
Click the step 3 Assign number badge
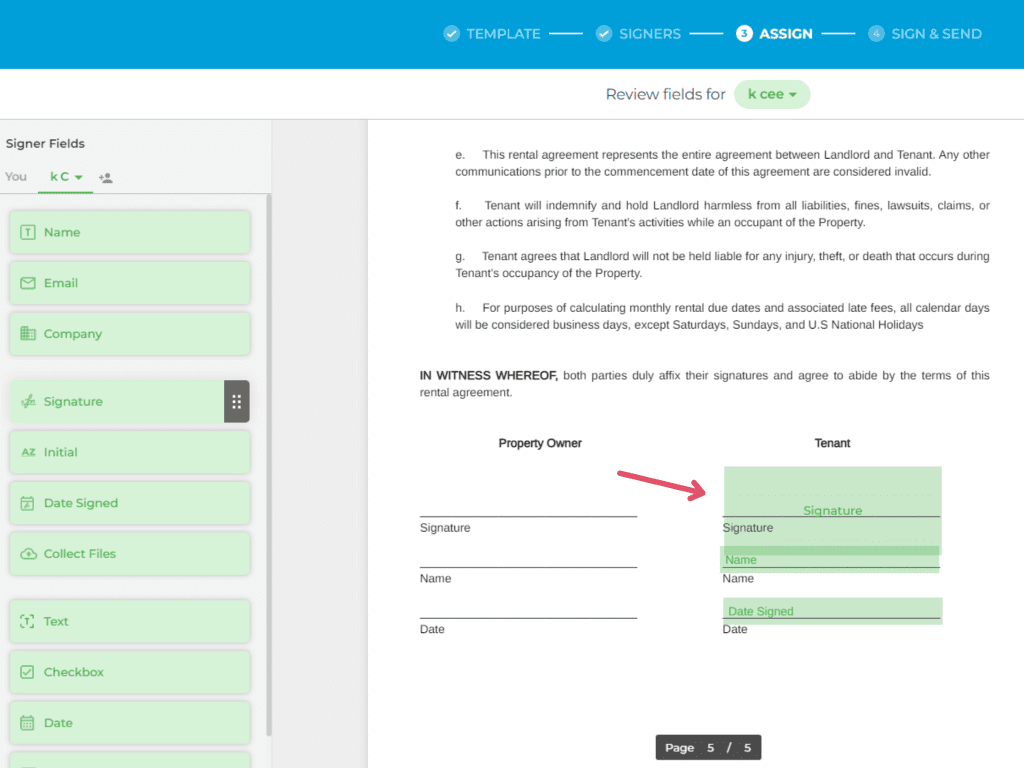coord(744,33)
